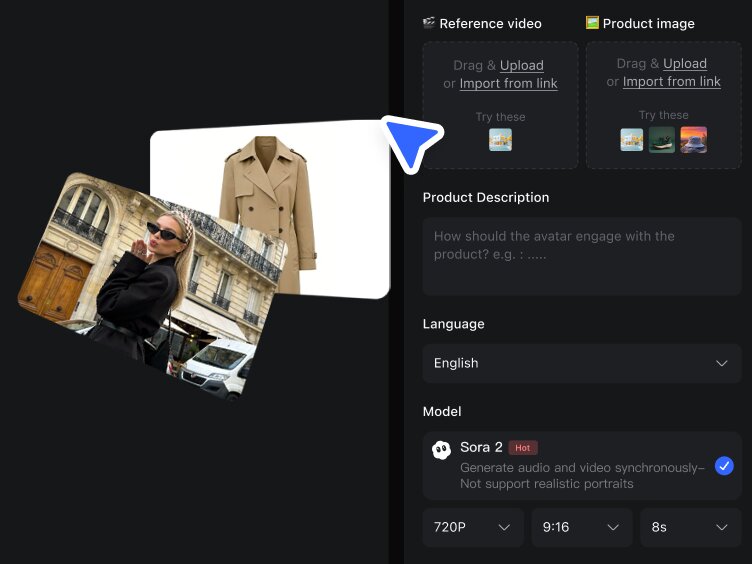Select the sample thumbnail under Reference video
This screenshot has width=752, height=564.
click(x=500, y=140)
